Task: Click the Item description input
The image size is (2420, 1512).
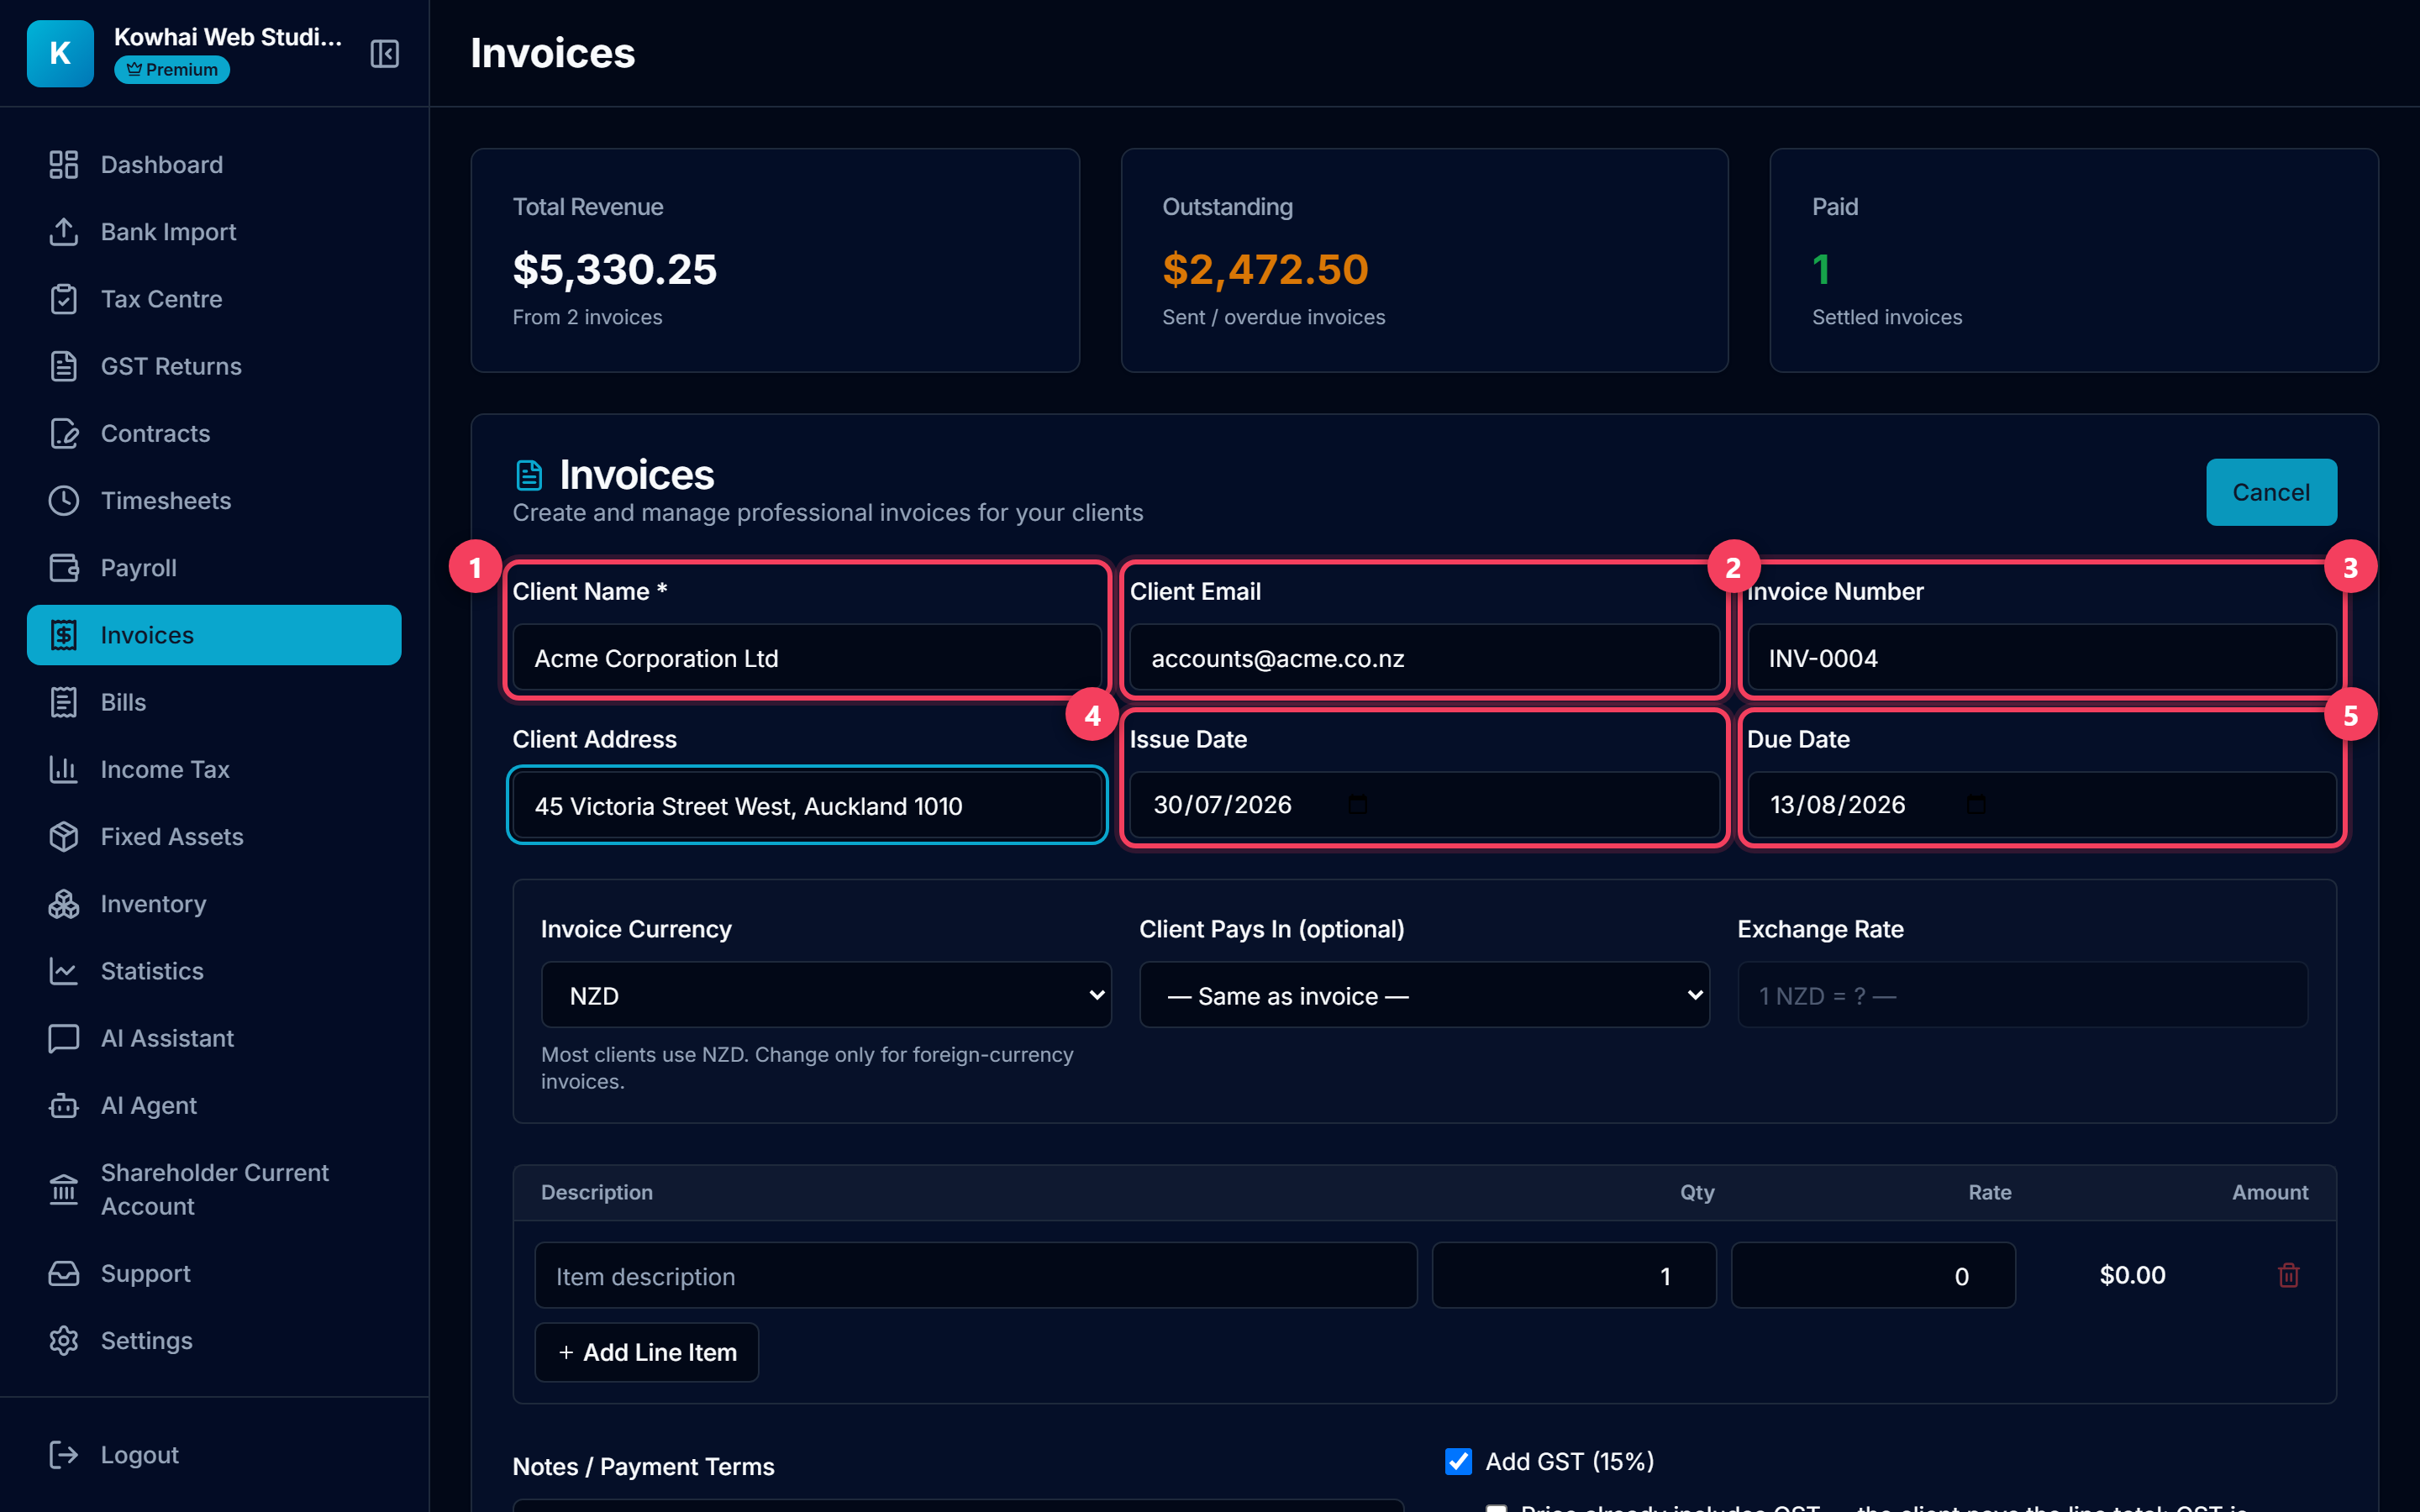Action: point(976,1275)
